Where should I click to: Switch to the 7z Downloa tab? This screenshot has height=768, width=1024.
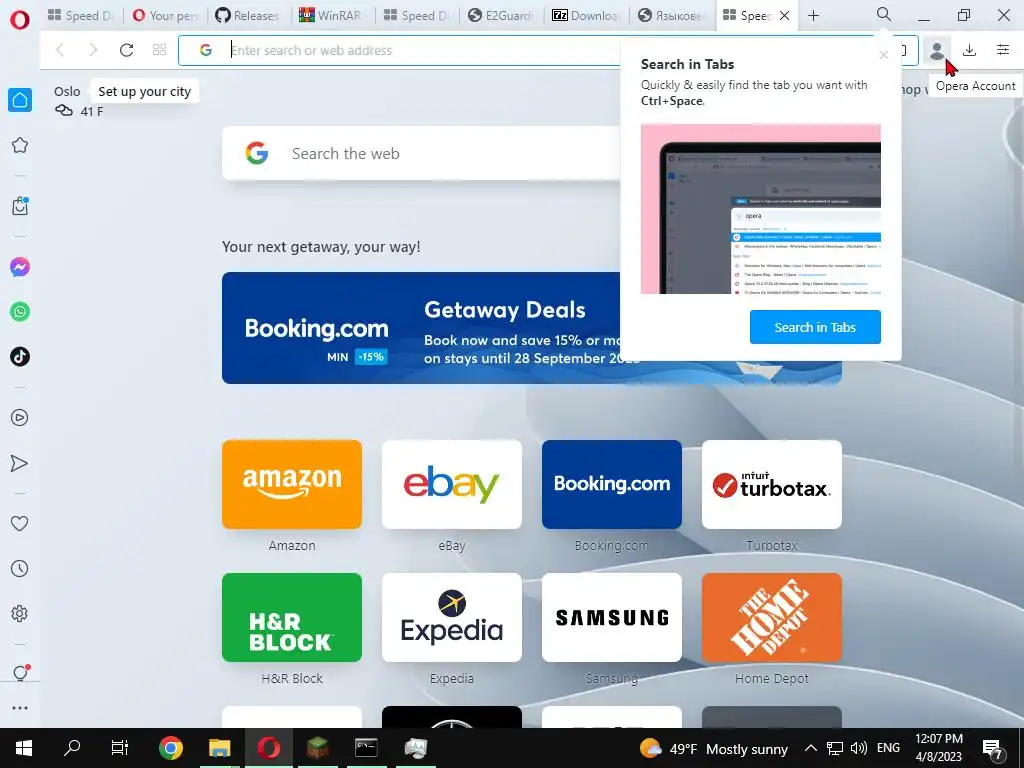pos(585,16)
